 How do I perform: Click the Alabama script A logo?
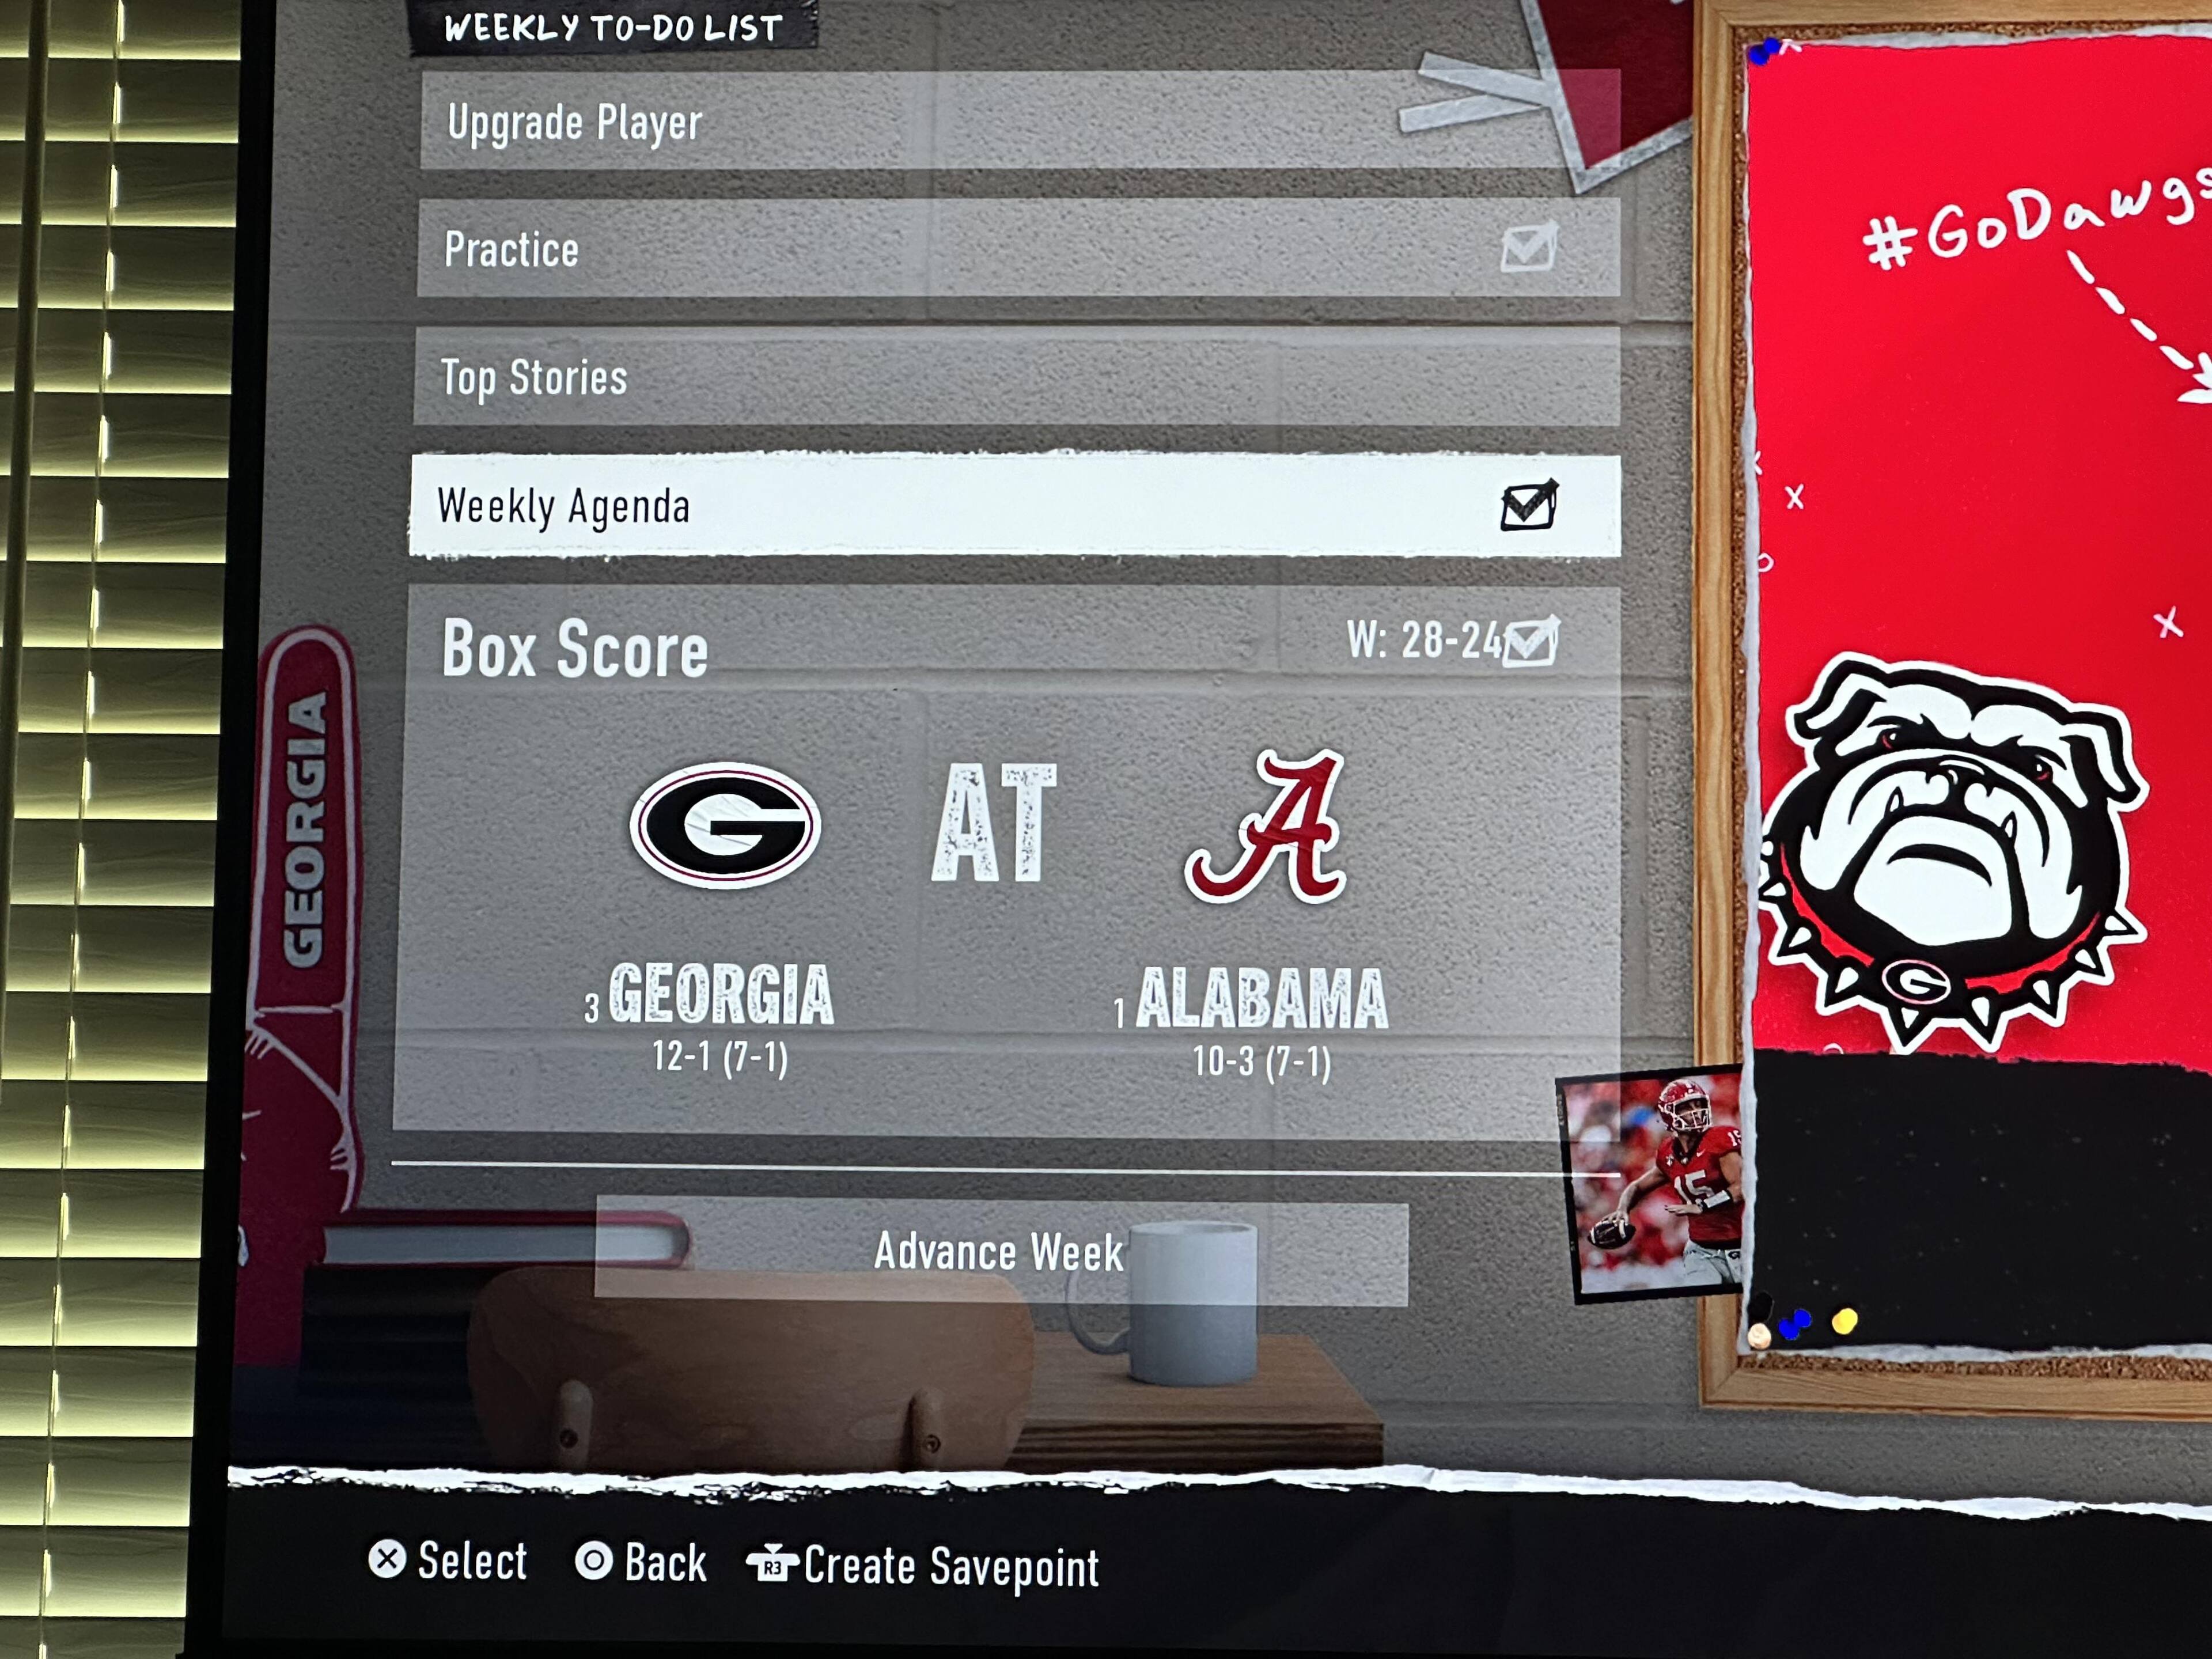1267,827
